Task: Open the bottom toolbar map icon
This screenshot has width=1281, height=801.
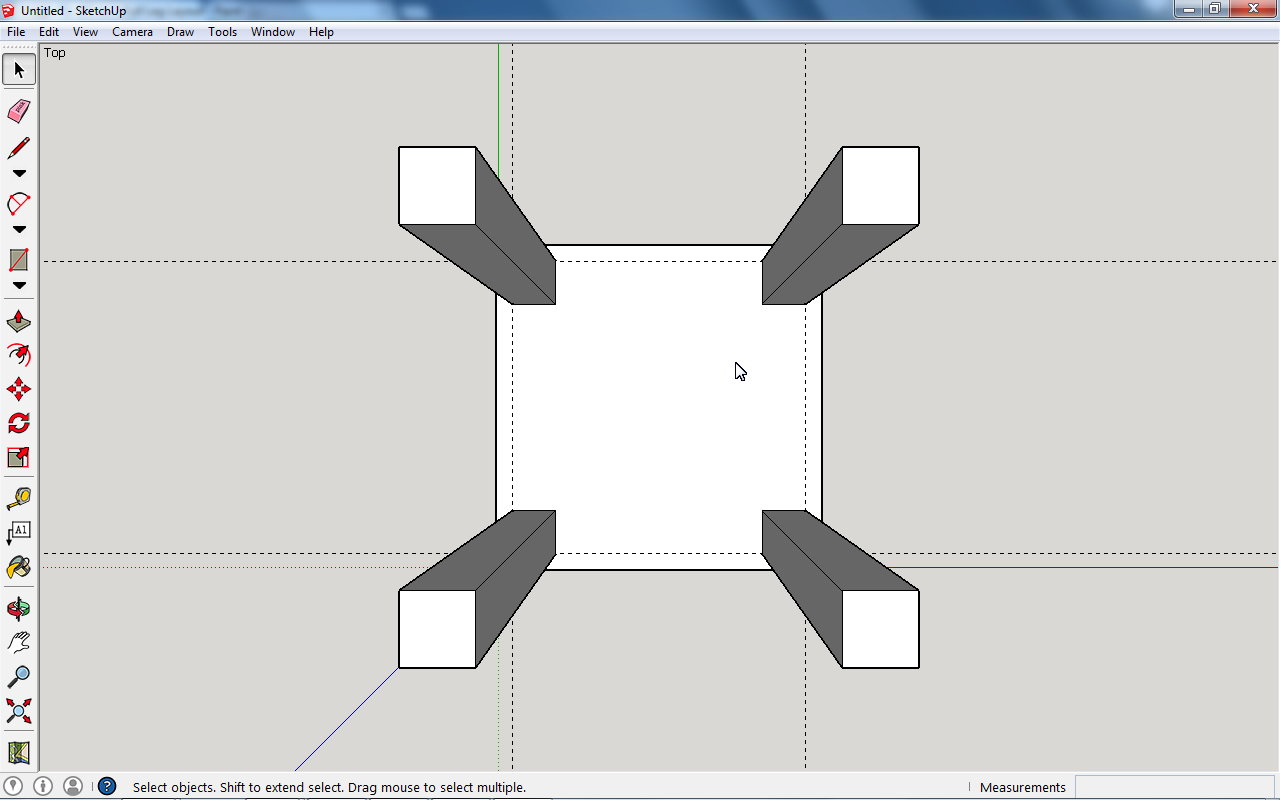Action: click(19, 752)
